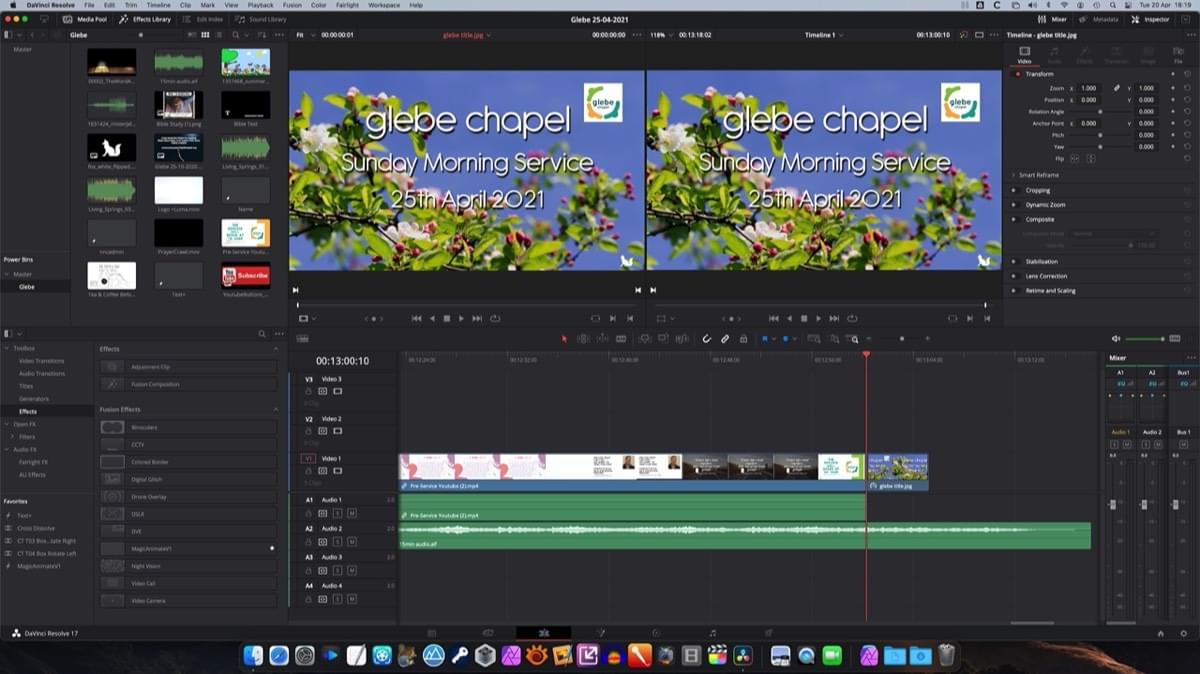Viewport: 1200px width, 674px height.
Task: Solo the Audio 1 track
Action: click(x=337, y=513)
